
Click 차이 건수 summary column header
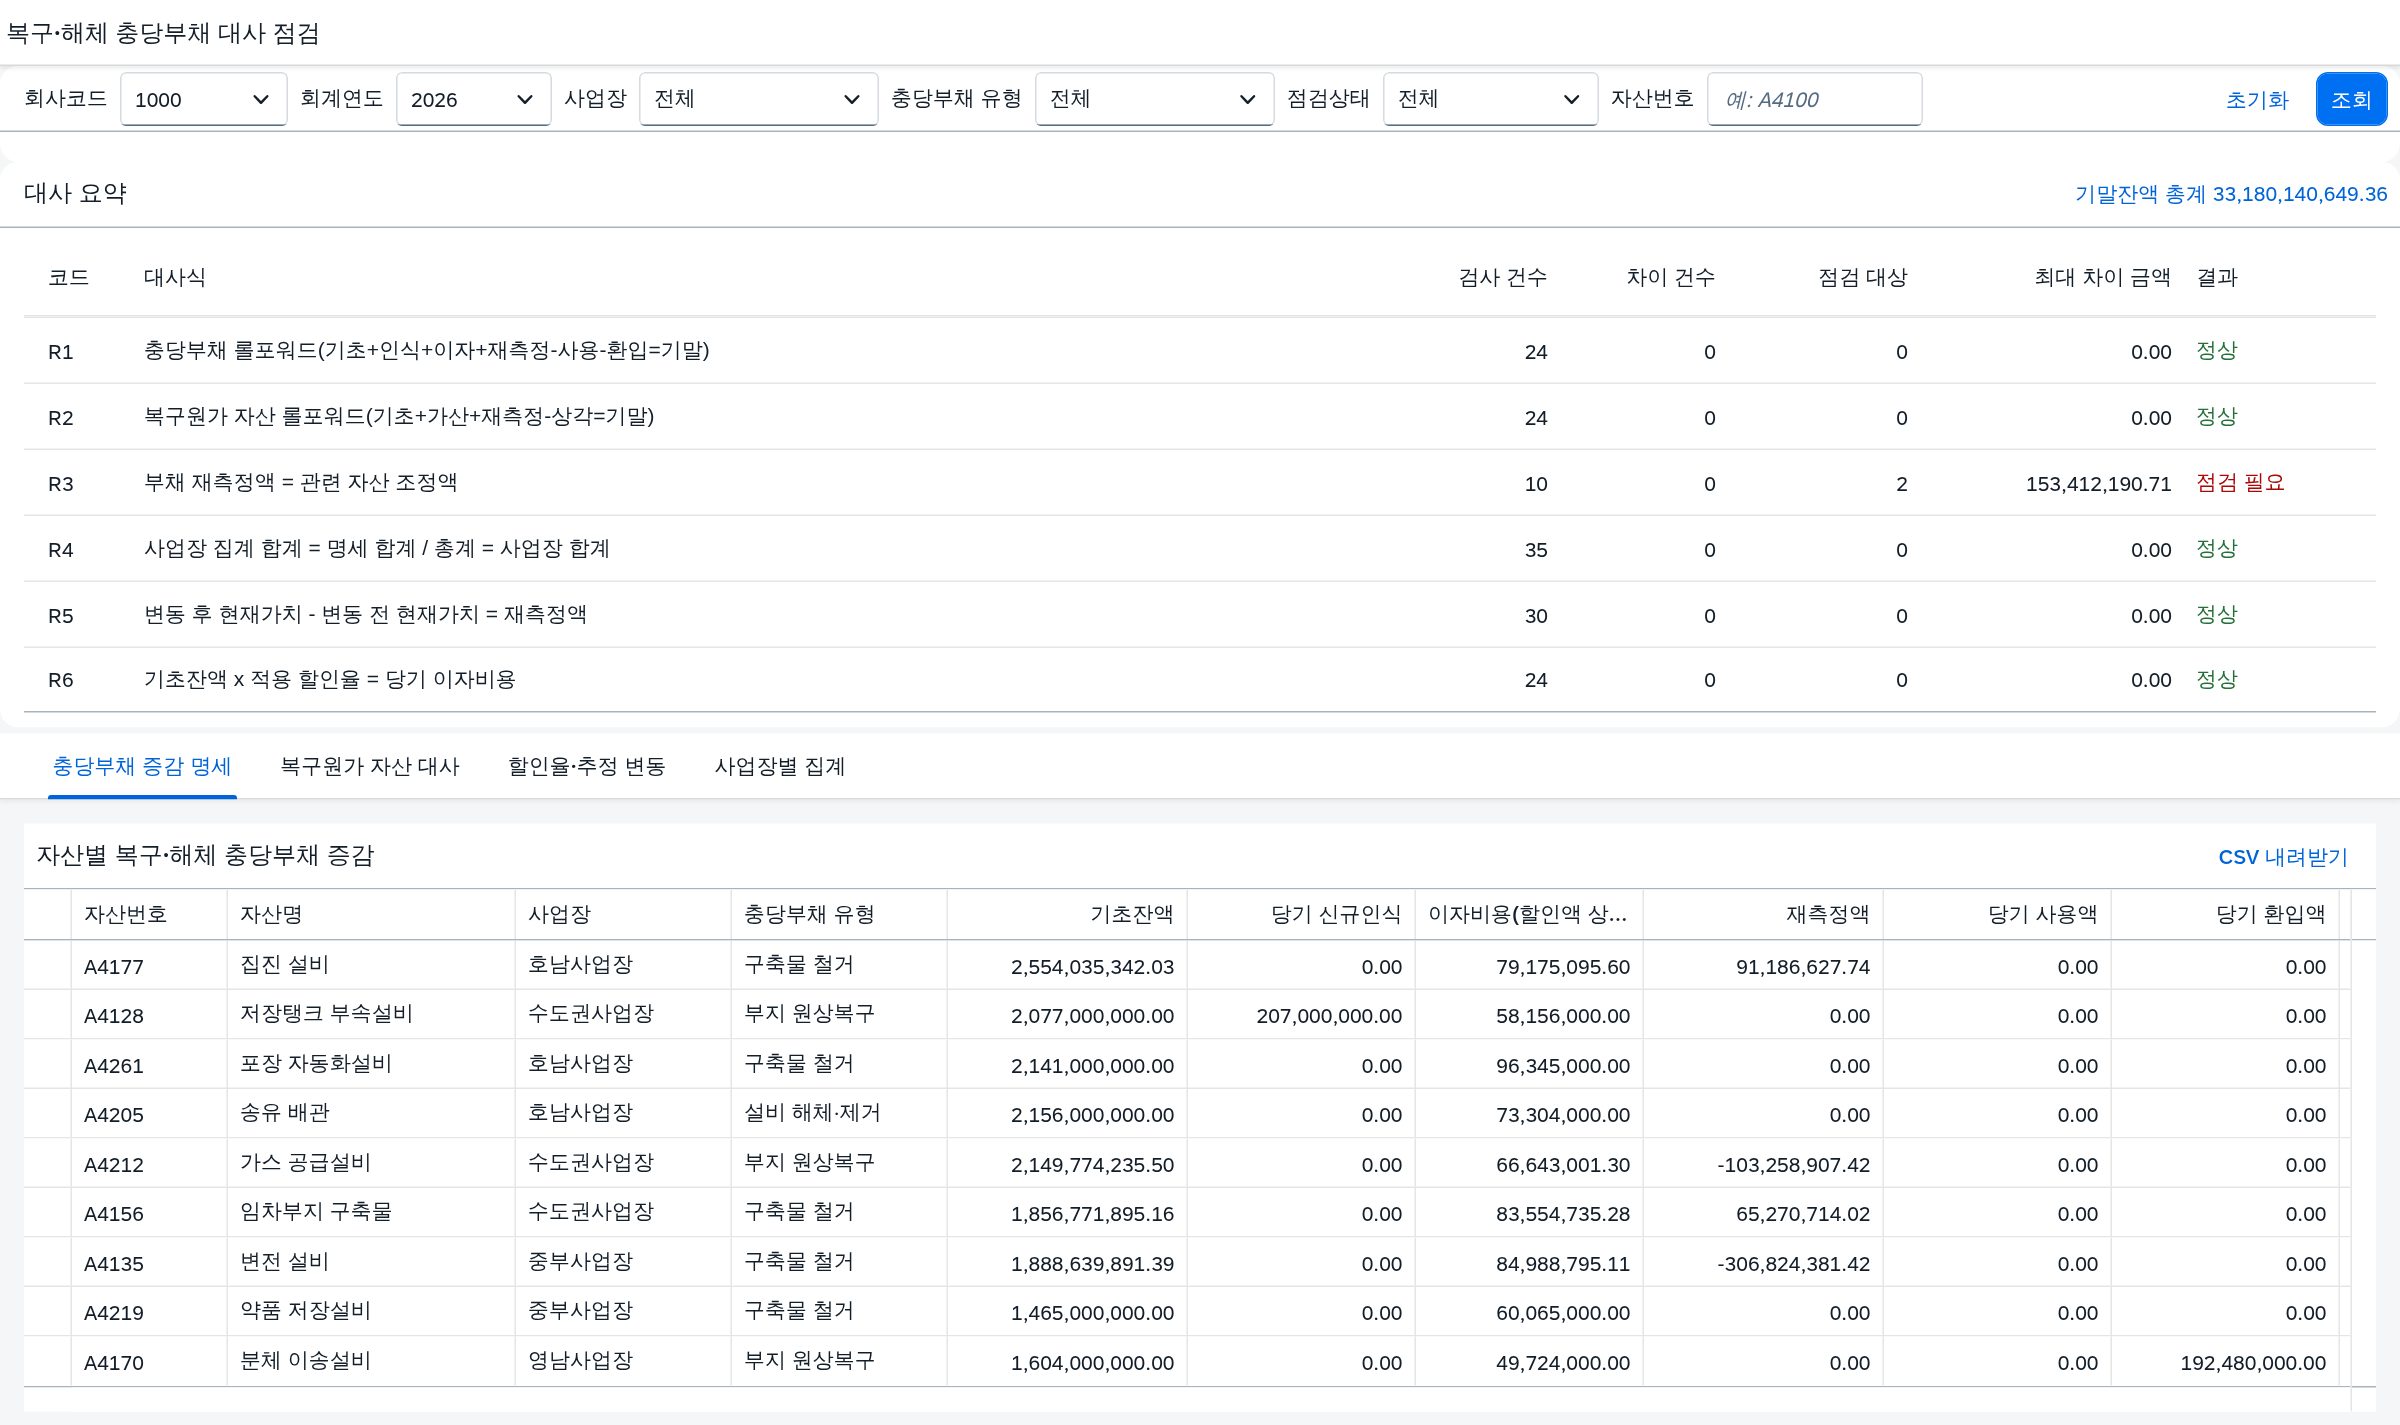tap(1671, 277)
